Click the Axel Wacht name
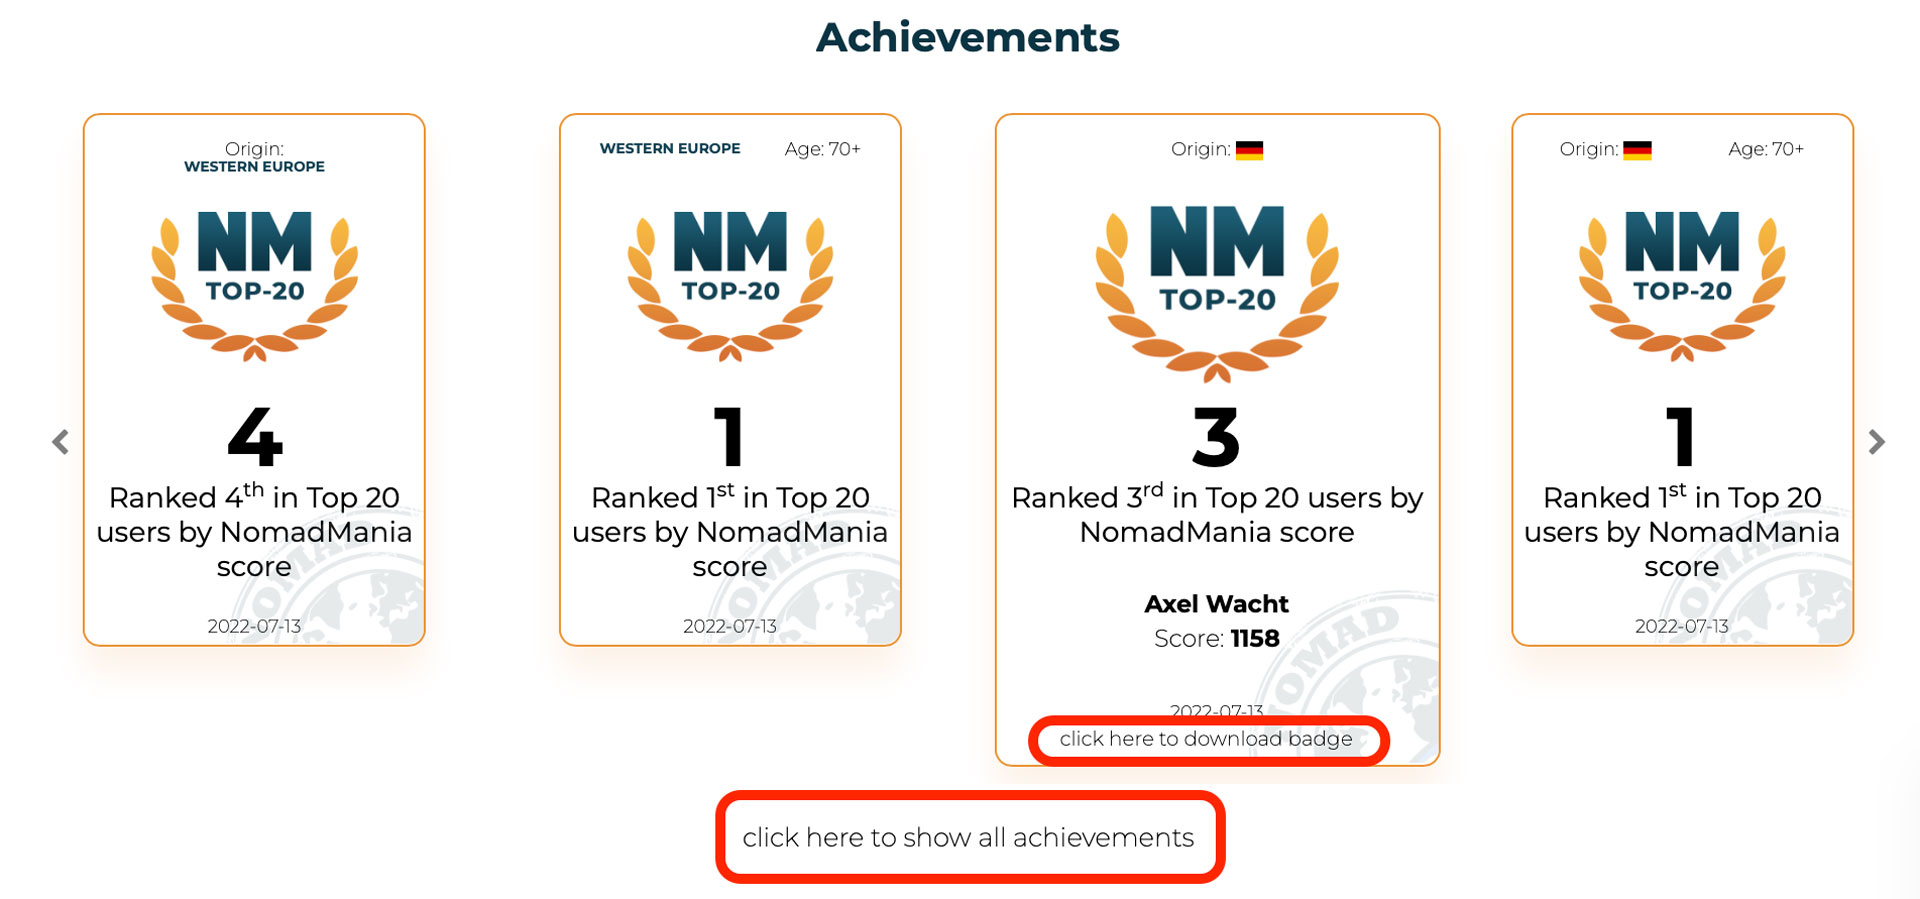The image size is (1920, 899). (x=1216, y=604)
